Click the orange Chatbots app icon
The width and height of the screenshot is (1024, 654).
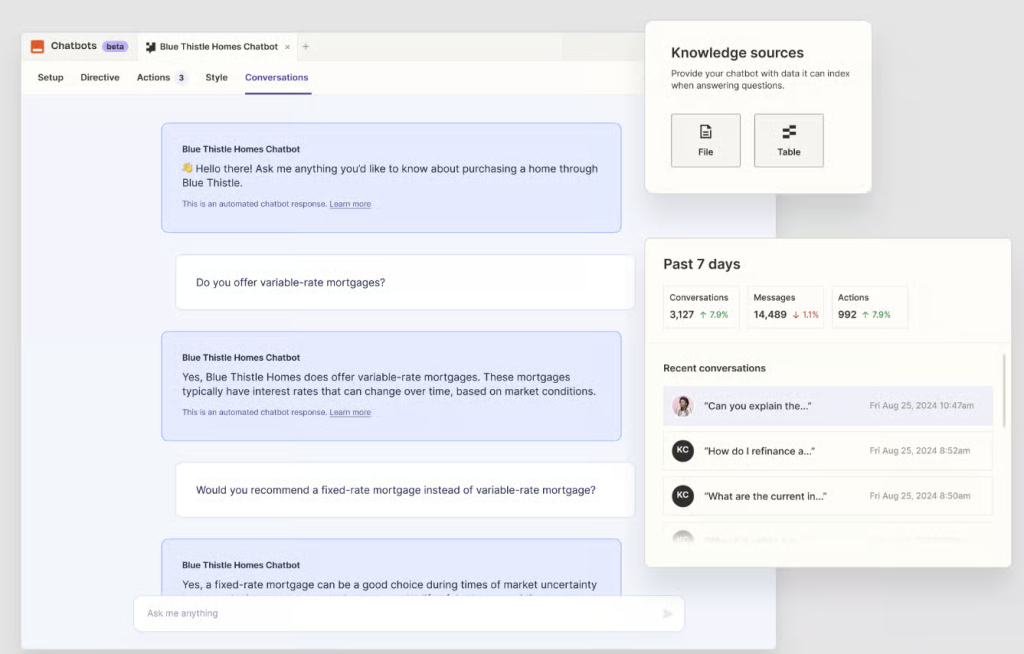[37, 45]
